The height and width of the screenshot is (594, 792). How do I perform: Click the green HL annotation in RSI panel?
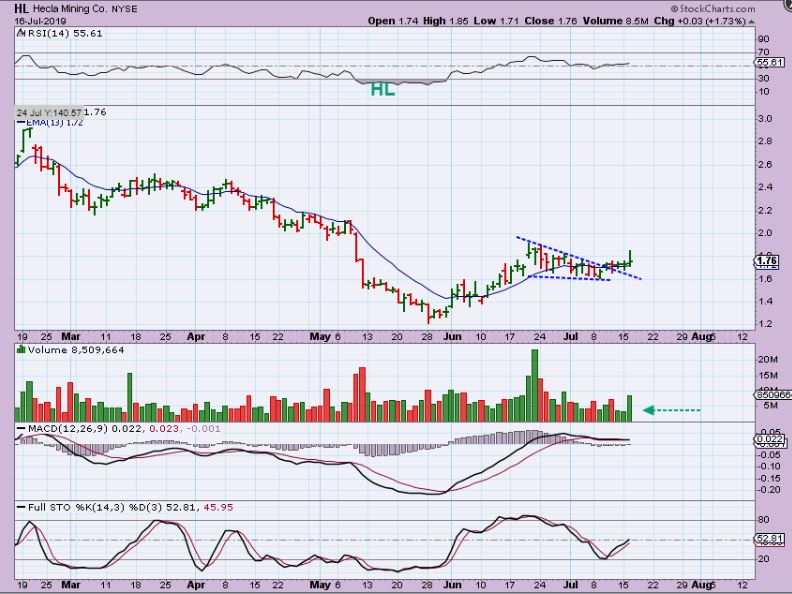point(381,89)
